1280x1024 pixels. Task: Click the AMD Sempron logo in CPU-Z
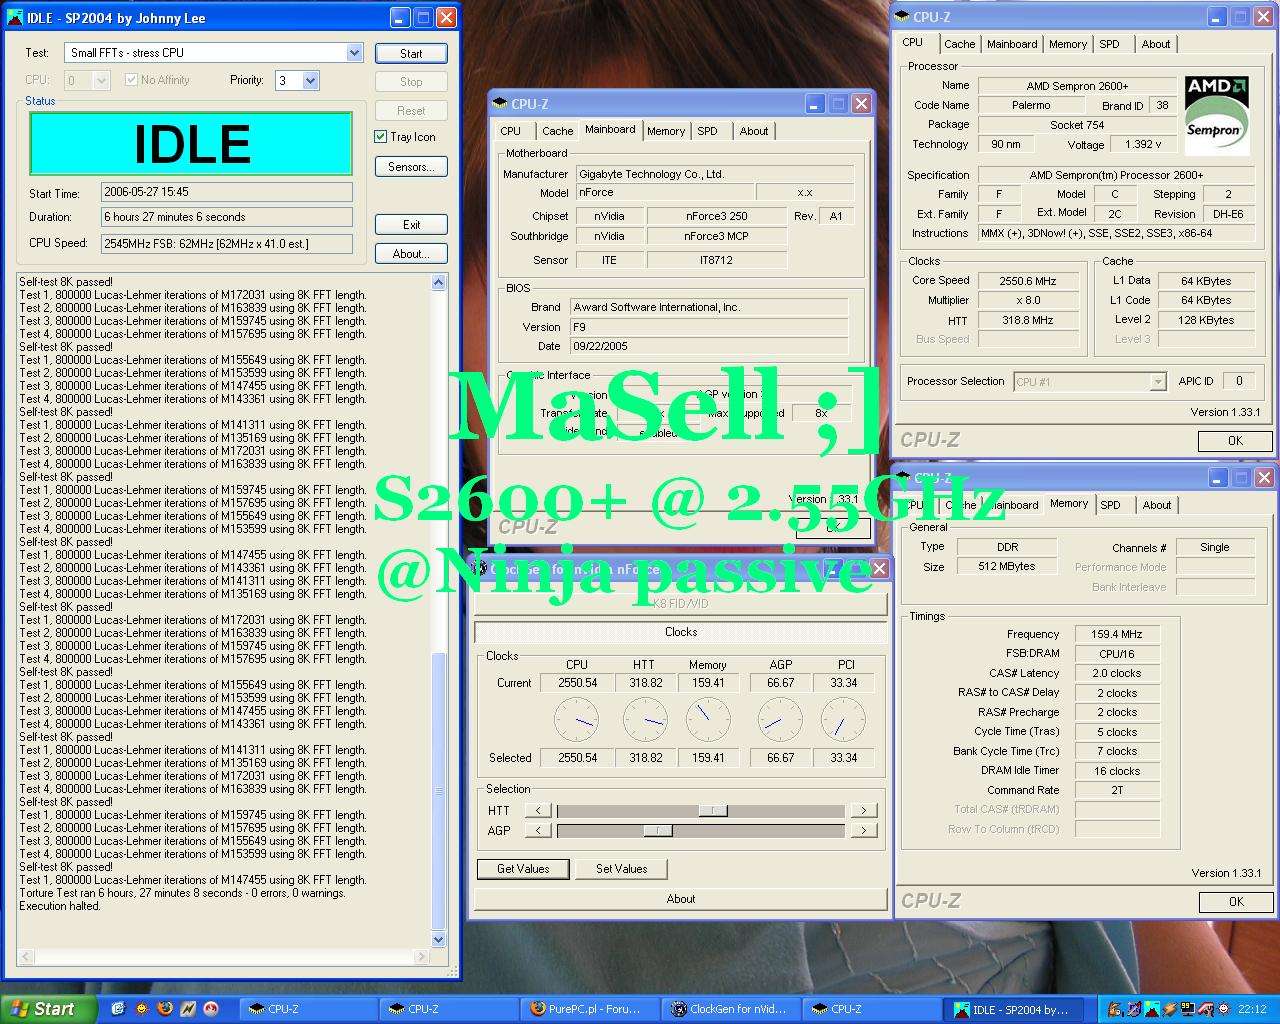[x=1216, y=115]
